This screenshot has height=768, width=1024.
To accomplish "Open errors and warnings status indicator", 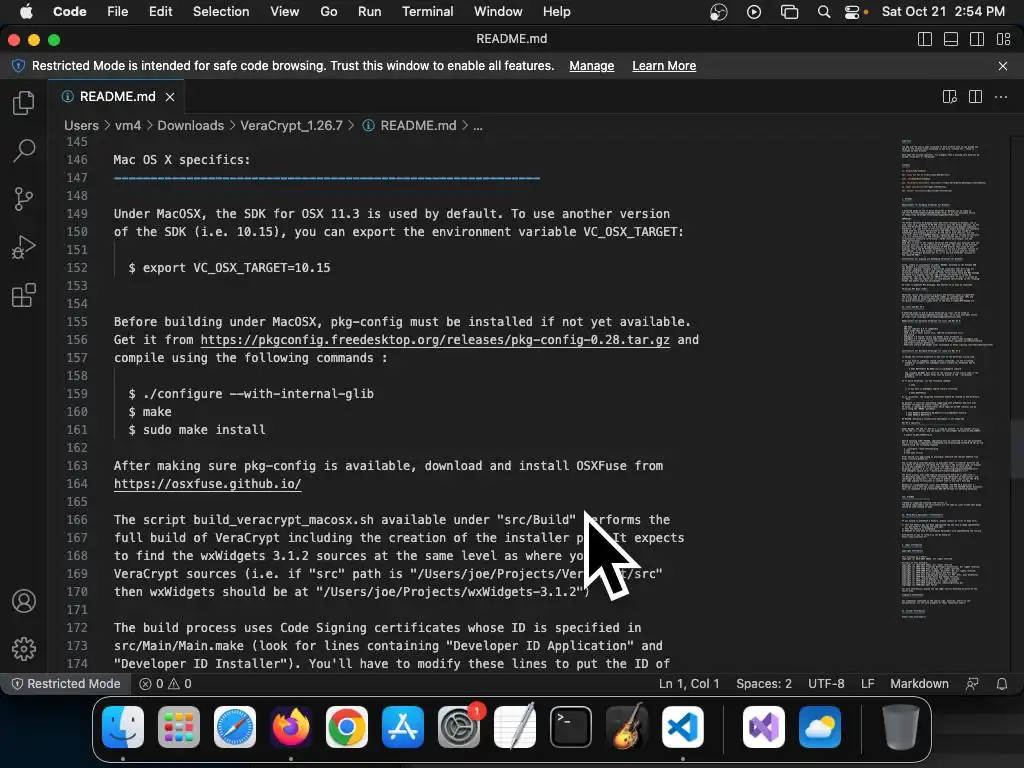I will [165, 684].
